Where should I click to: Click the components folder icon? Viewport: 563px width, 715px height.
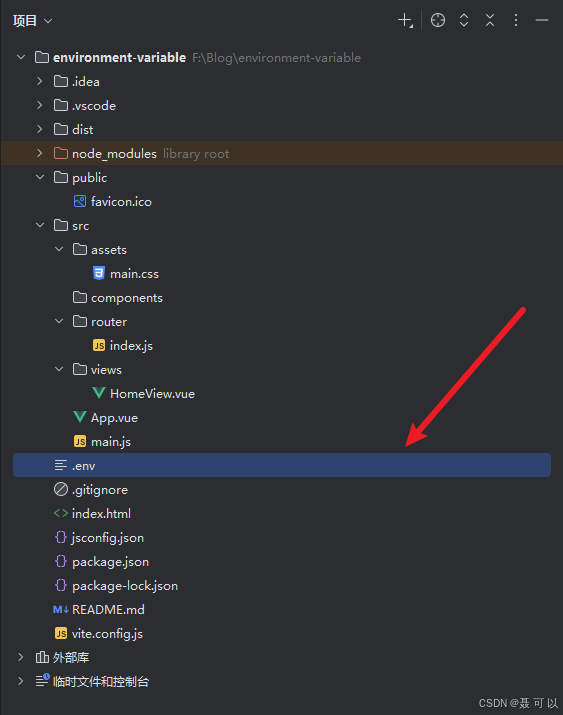[80, 297]
